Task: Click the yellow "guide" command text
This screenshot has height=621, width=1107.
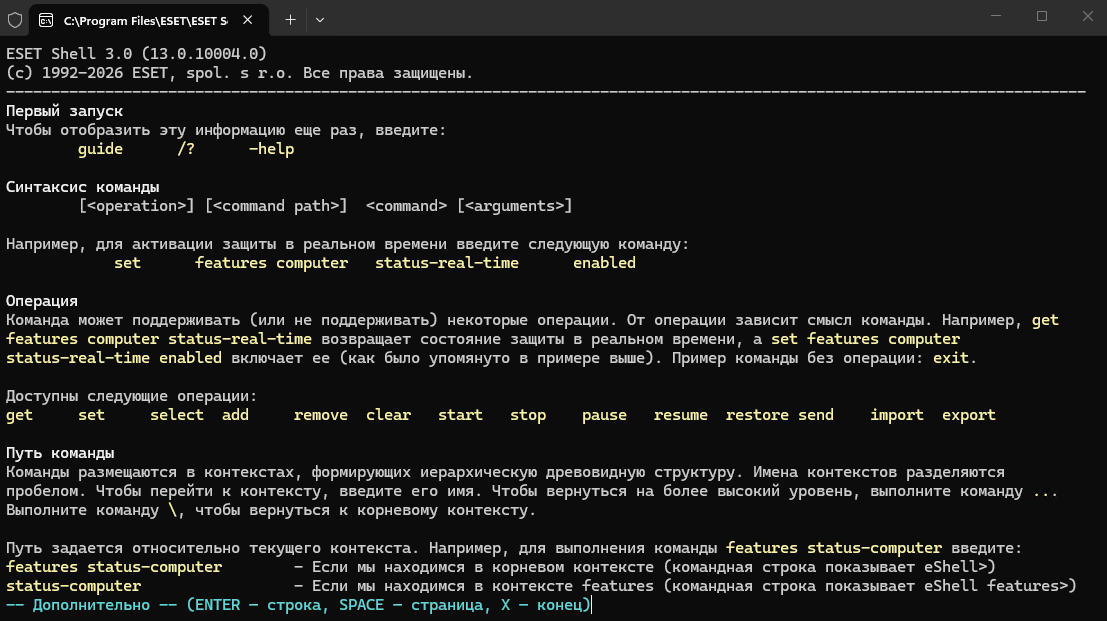Action: [100, 149]
